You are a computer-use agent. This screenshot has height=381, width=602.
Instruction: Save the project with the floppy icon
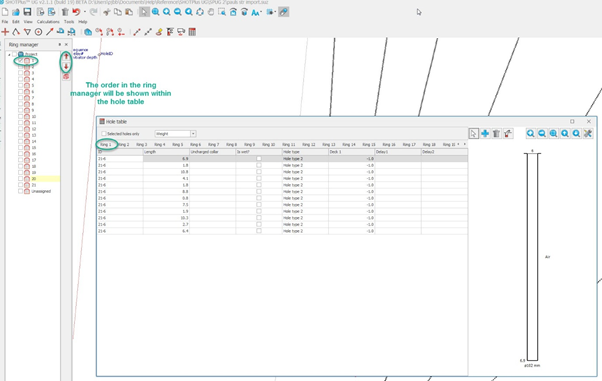point(27,12)
